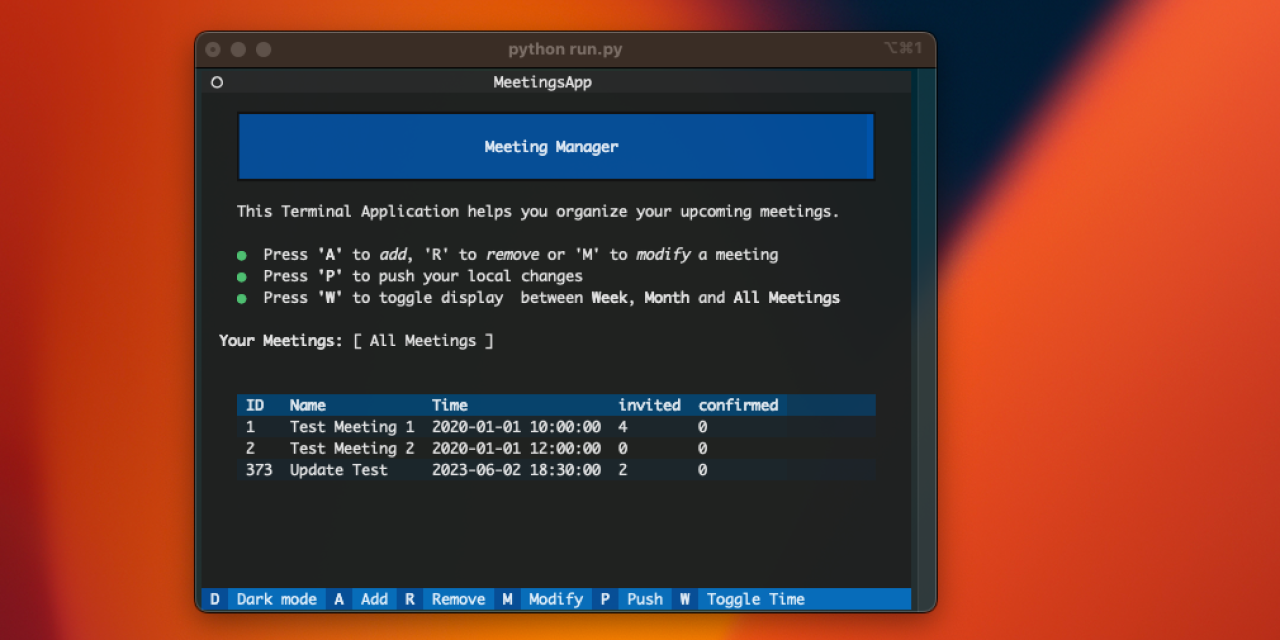Image resolution: width=1280 pixels, height=640 pixels.
Task: Activate Remove in the footer bar
Action: pyautogui.click(x=458, y=599)
